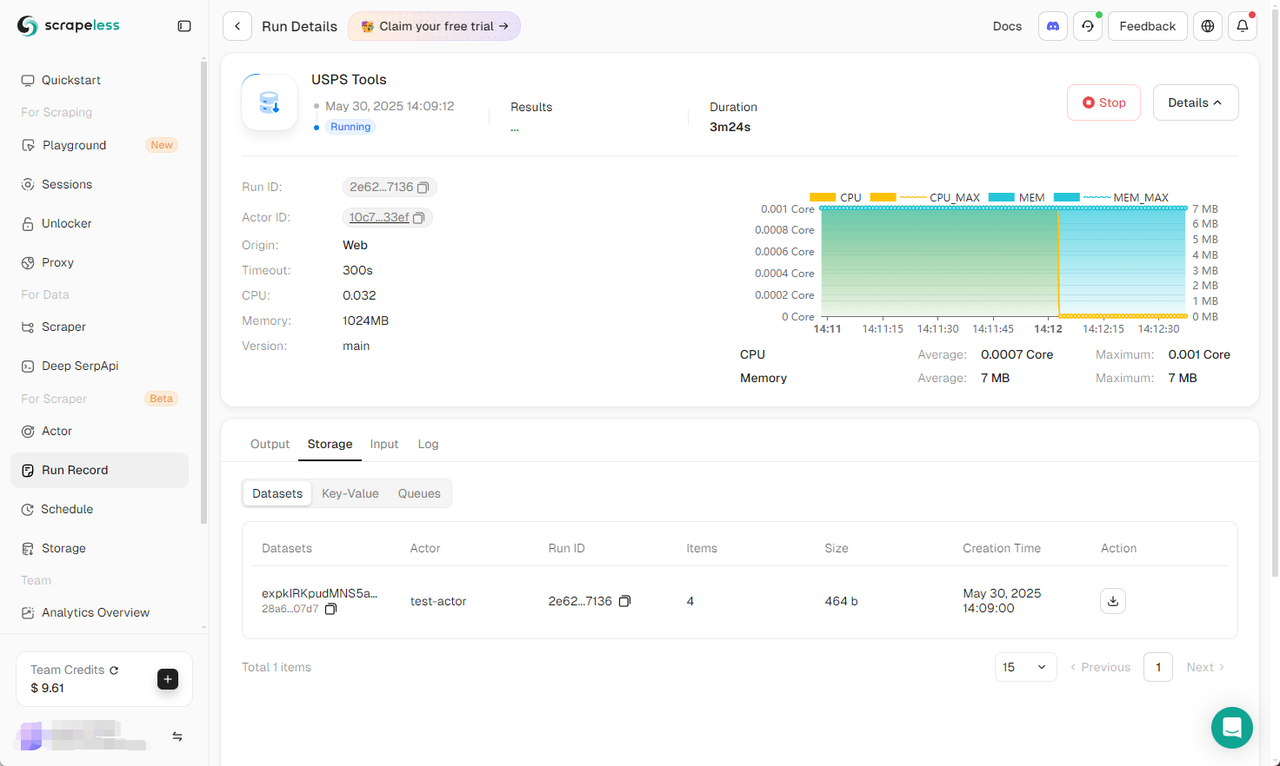The height and width of the screenshot is (766, 1280).
Task: Copy the Actor ID 10c7...33ef
Action: coord(419,217)
